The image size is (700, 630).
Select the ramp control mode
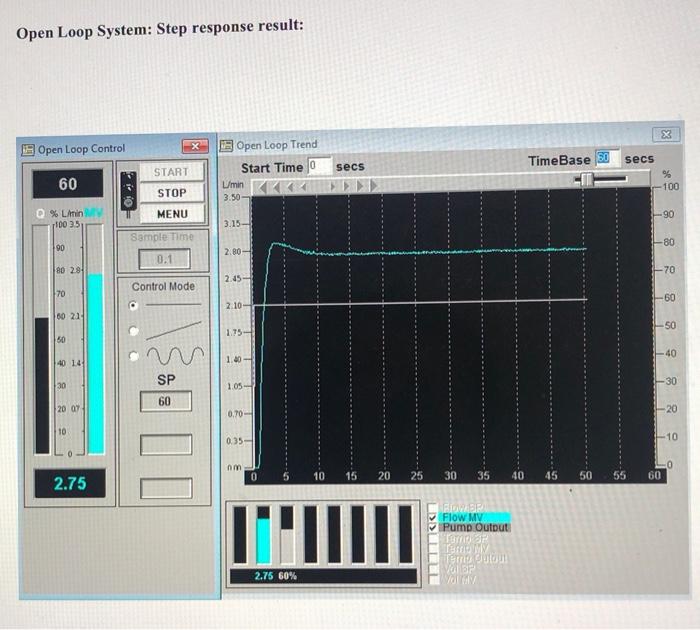pyautogui.click(x=133, y=331)
